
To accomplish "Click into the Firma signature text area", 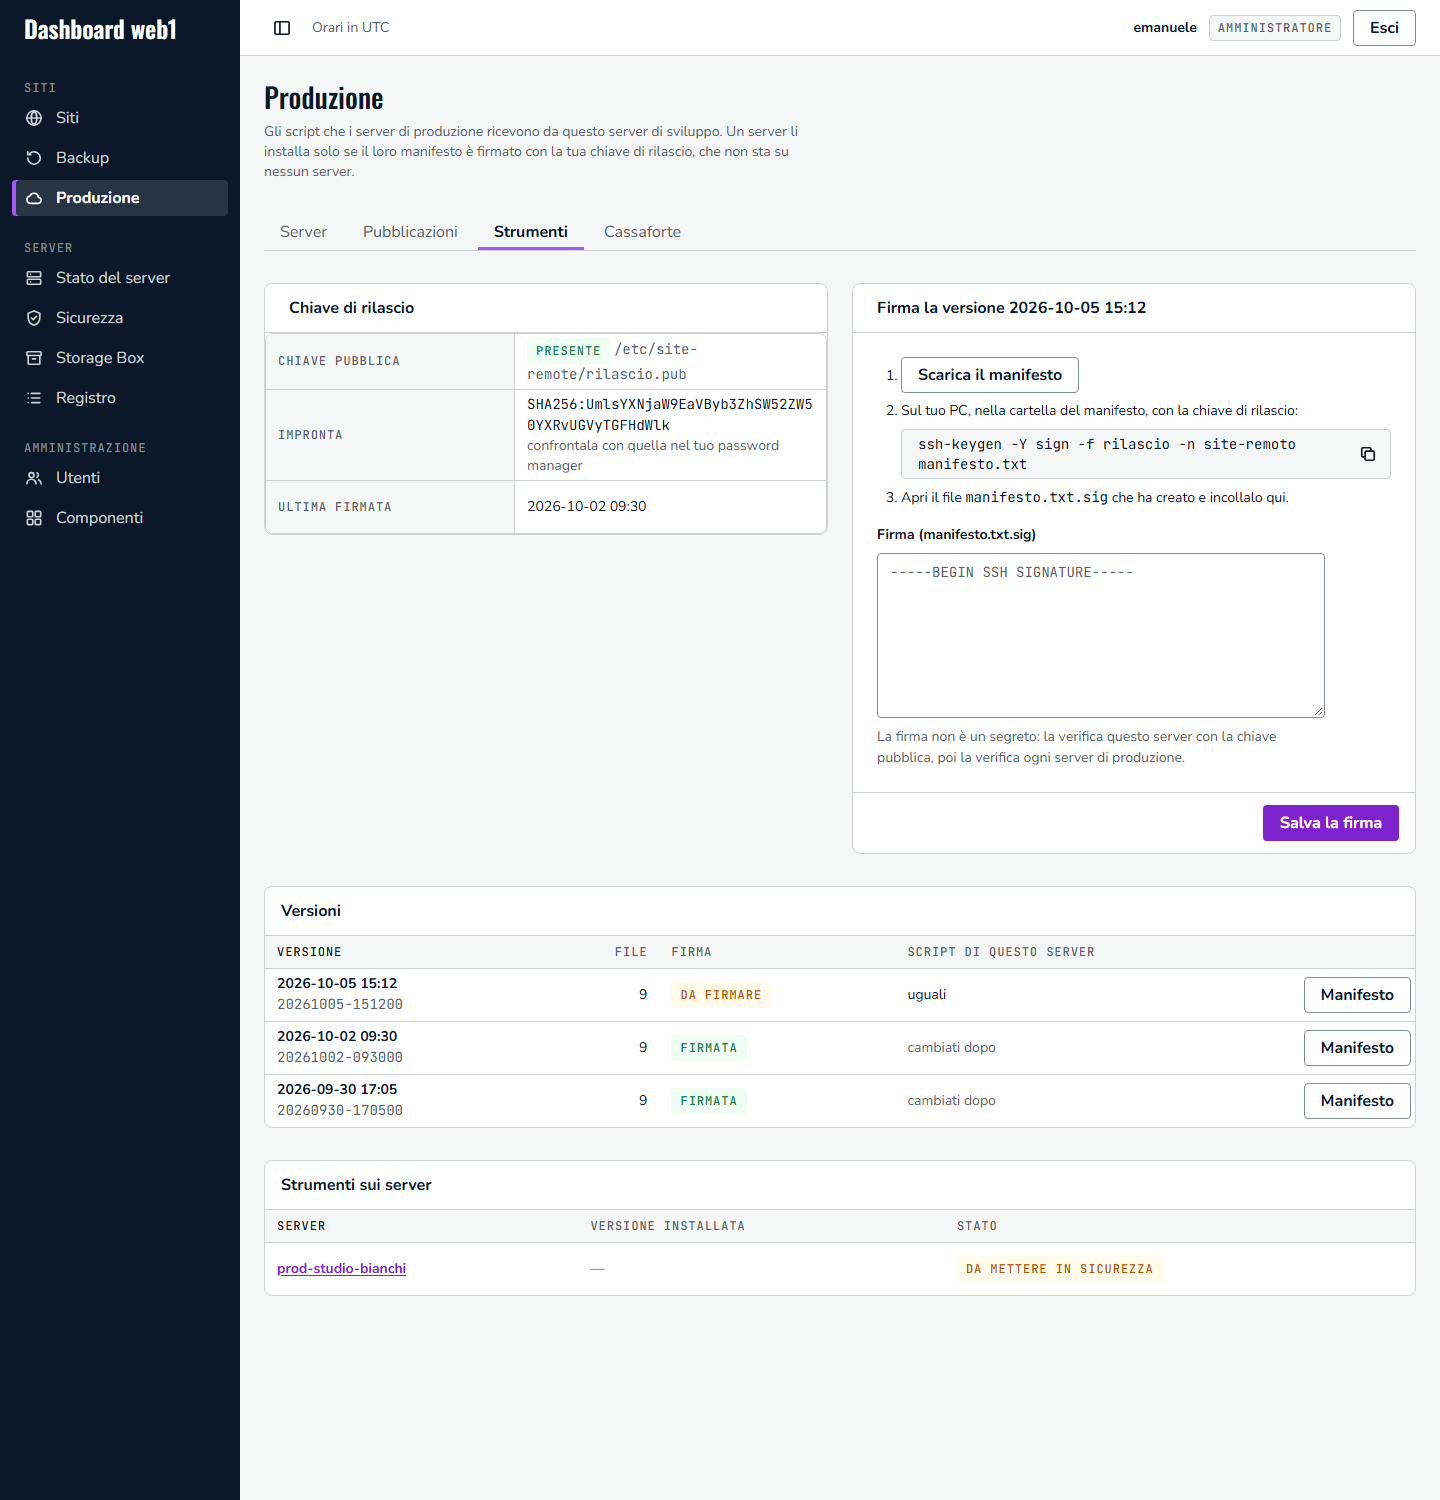I will 1100,635.
